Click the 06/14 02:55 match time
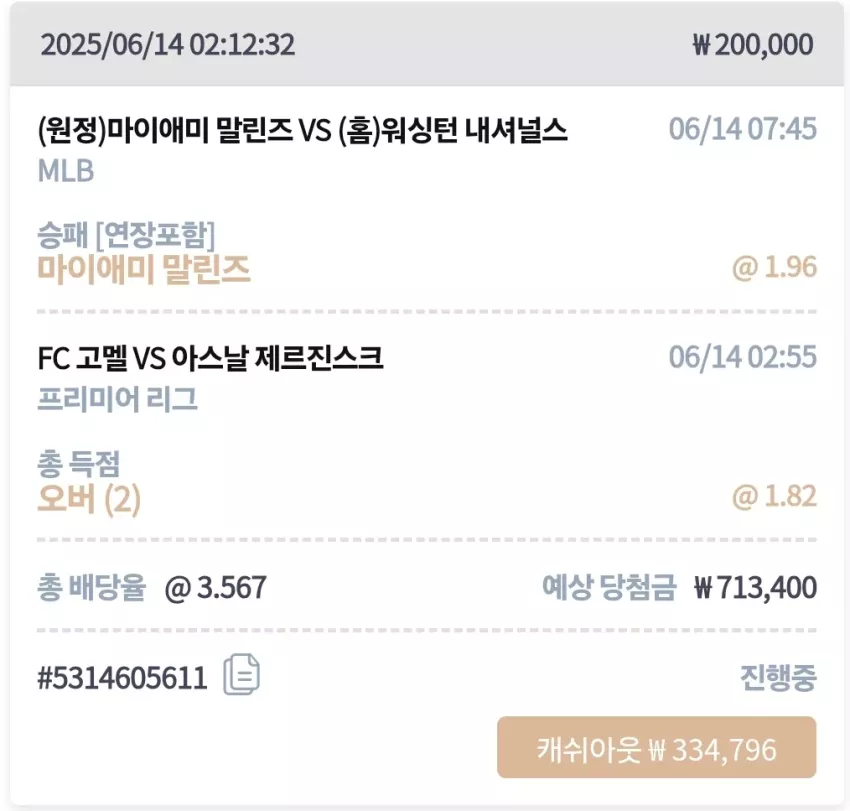The width and height of the screenshot is (850, 811). click(743, 357)
